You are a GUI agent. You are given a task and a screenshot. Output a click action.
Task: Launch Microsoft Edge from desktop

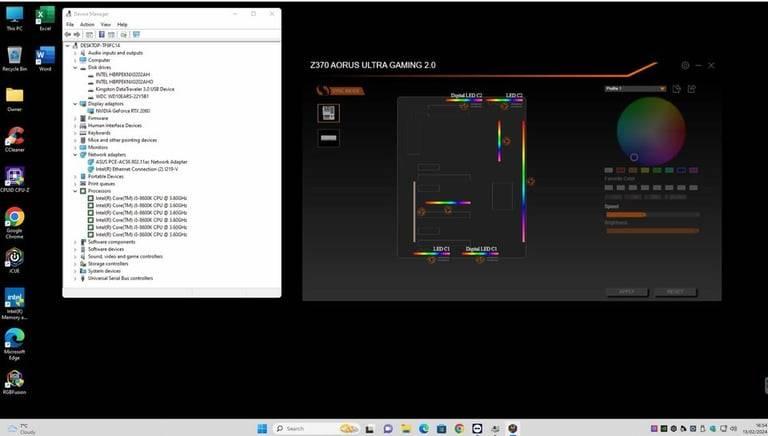pyautogui.click(x=14, y=344)
